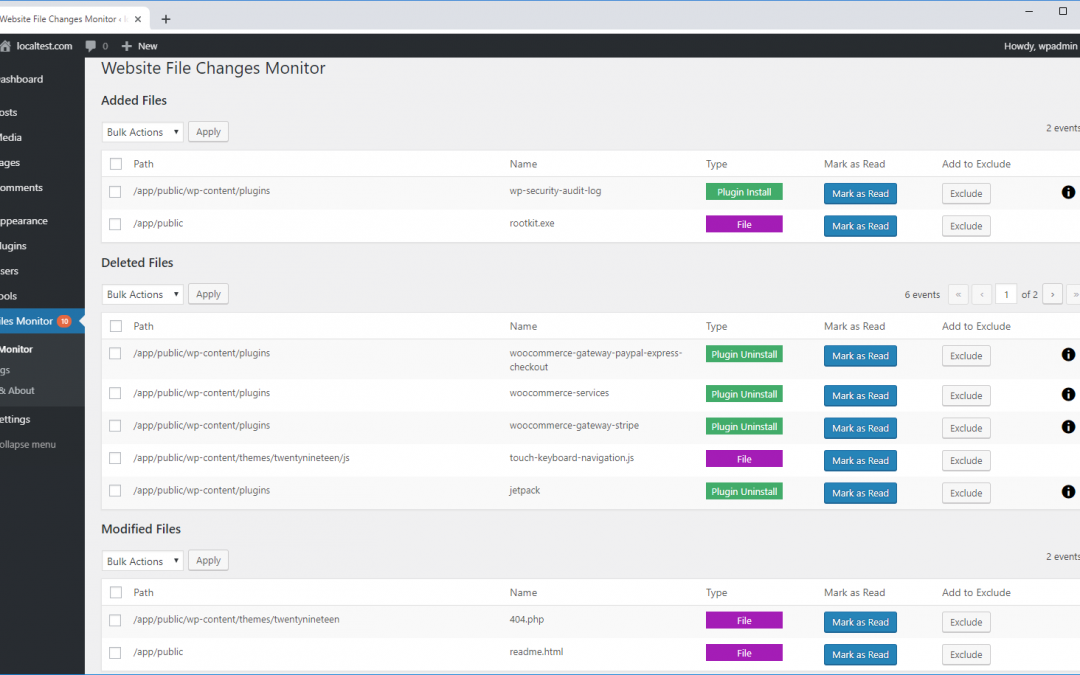Click info icon for jetpack row
1080x675 pixels.
[x=1068, y=492]
